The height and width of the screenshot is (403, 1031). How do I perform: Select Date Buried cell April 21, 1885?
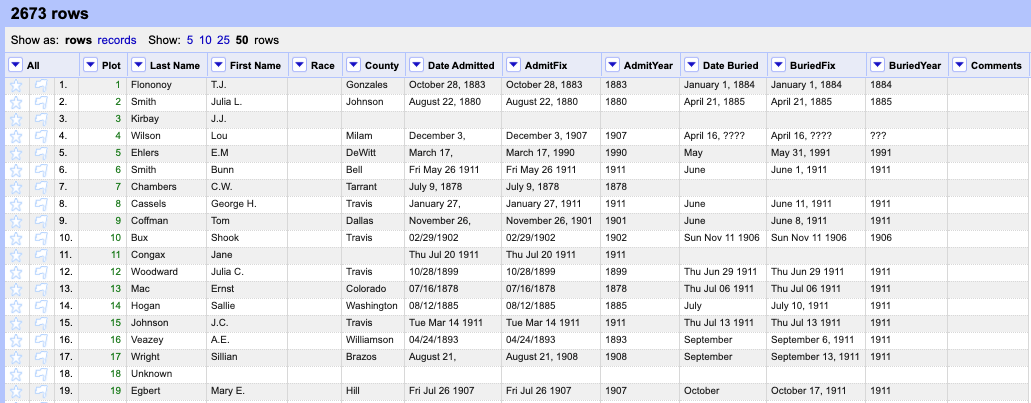724,102
